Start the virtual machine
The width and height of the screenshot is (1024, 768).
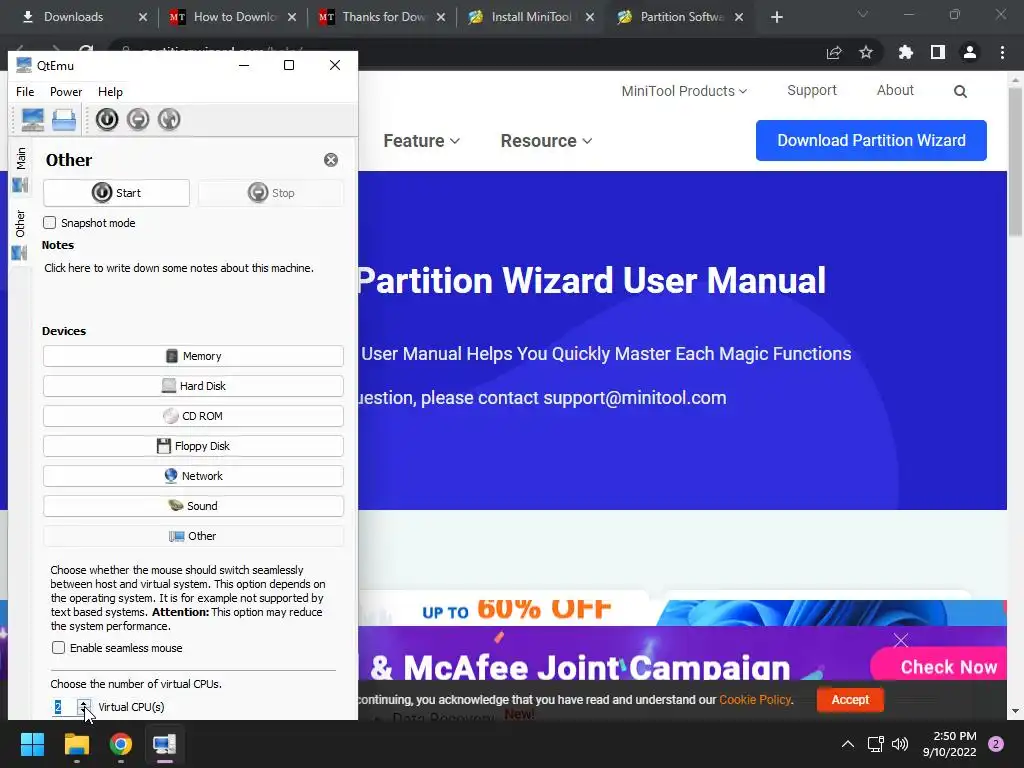116,193
